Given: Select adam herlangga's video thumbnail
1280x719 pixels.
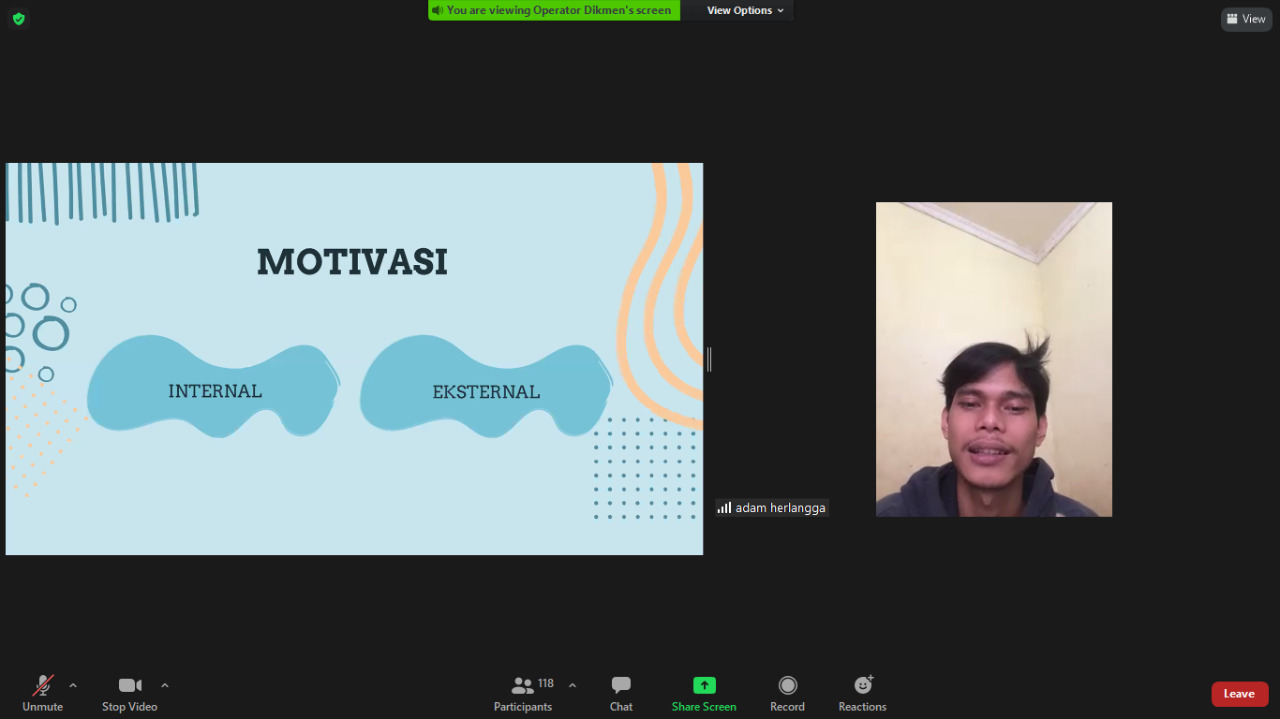Looking at the screenshot, I should pos(994,359).
